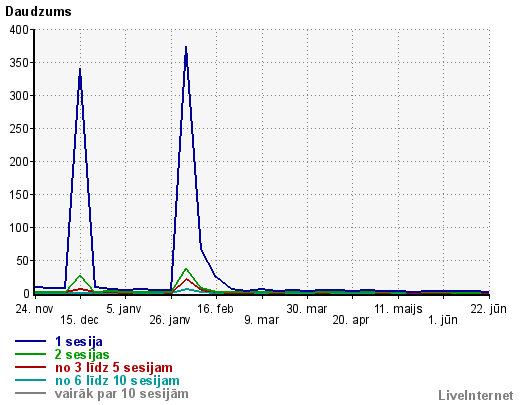Click the 'Daudzums' chart title

[x=38, y=12]
